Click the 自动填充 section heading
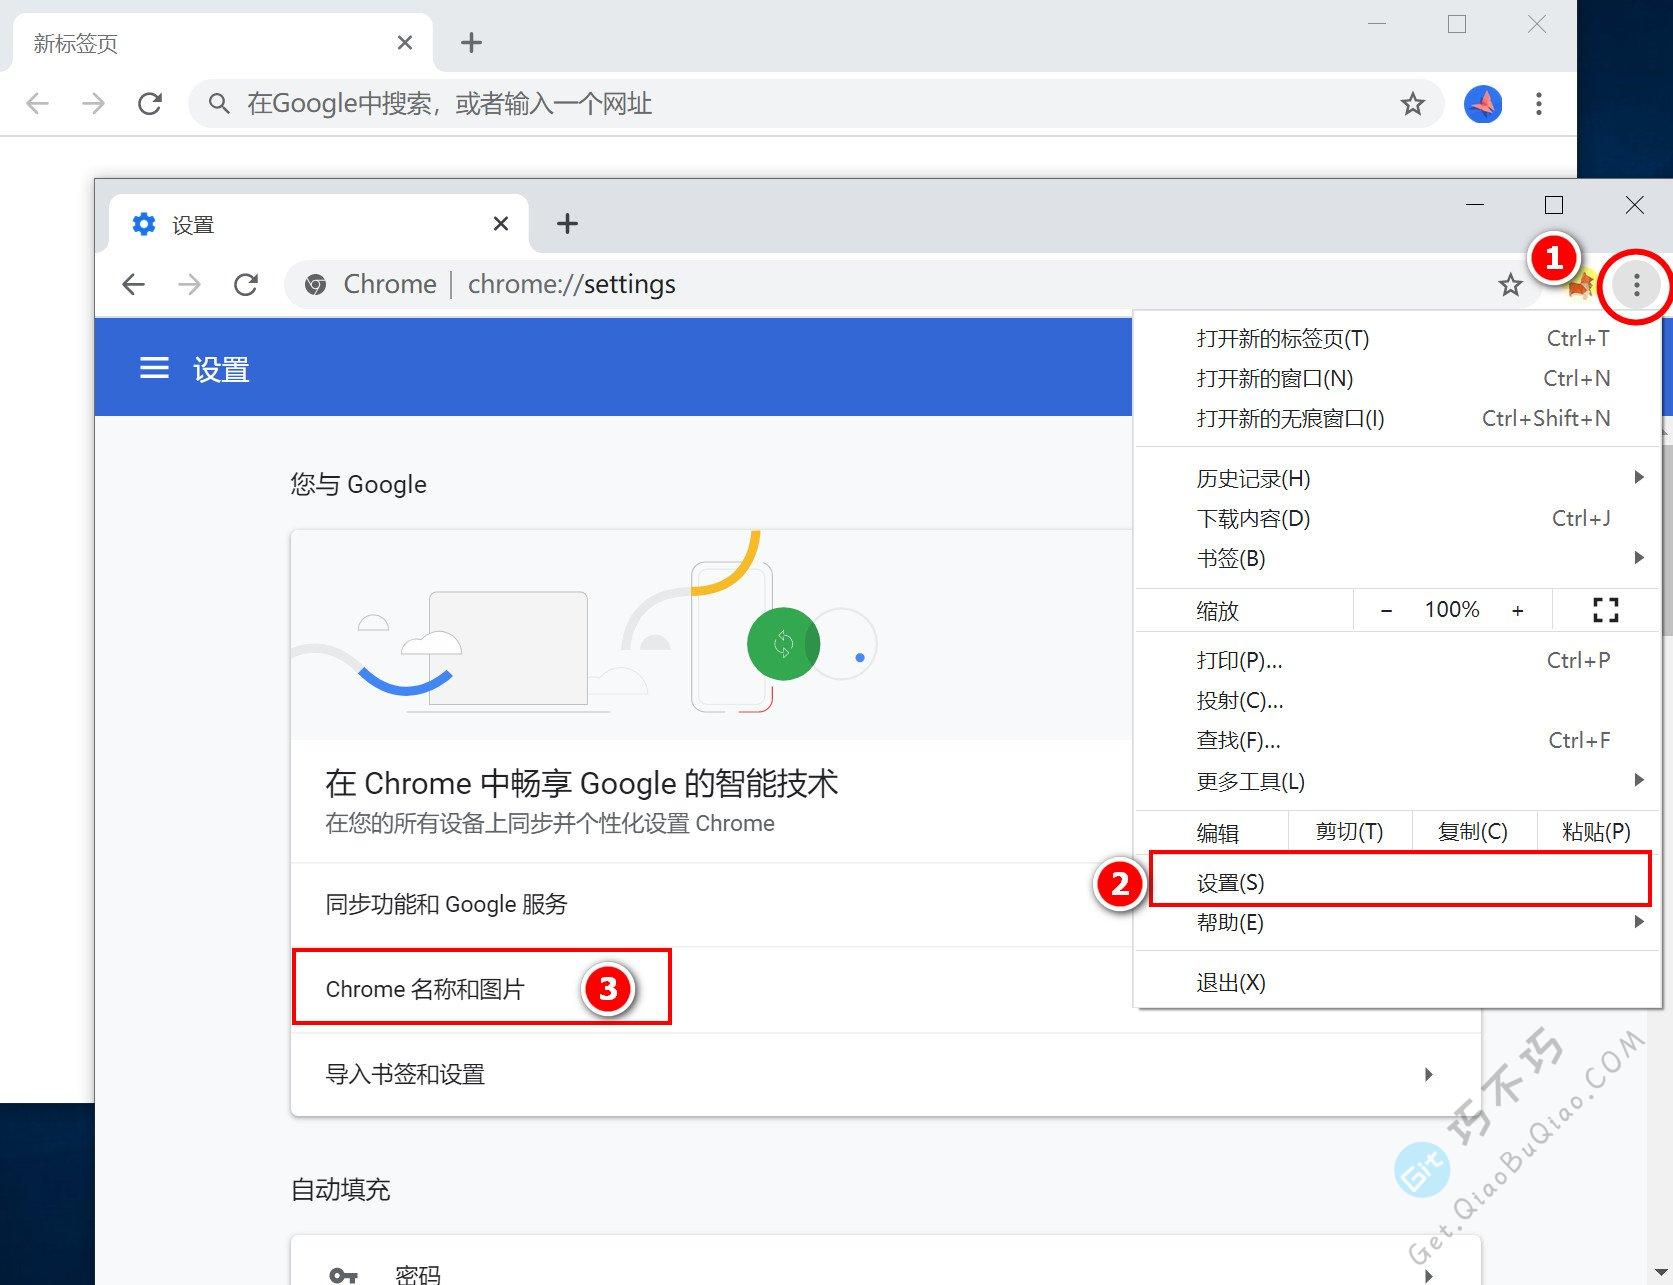 (340, 1190)
